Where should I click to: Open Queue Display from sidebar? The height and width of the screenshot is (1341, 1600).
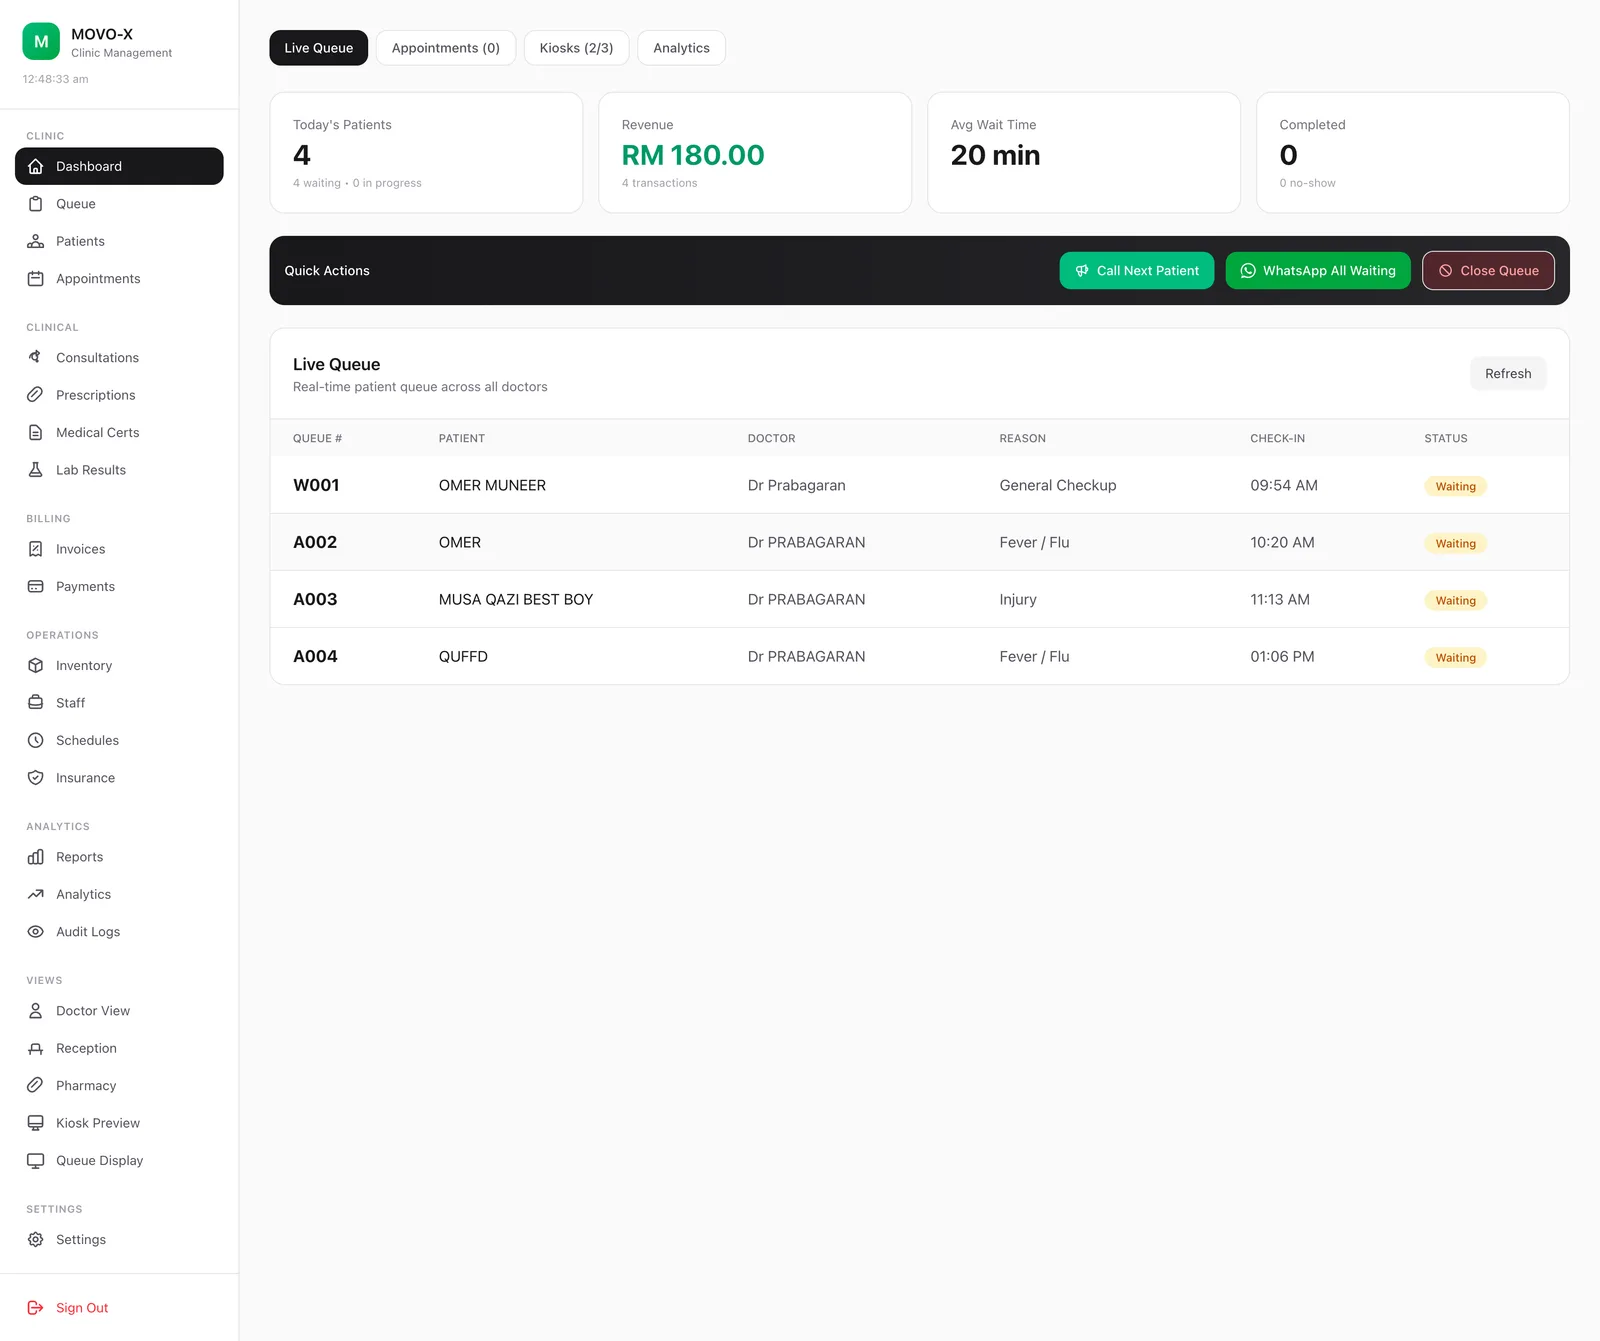pos(119,1161)
